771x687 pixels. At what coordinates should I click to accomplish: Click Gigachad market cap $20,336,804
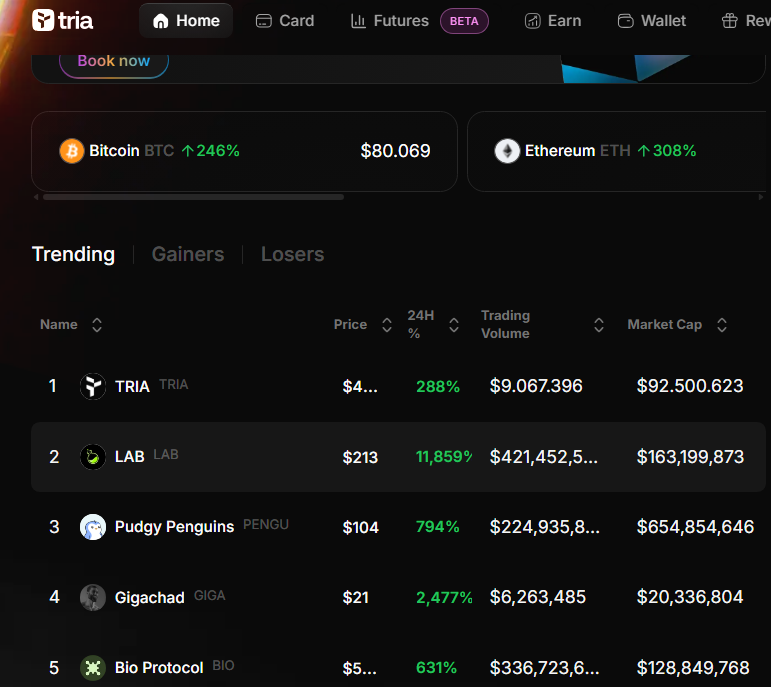[x=690, y=597]
